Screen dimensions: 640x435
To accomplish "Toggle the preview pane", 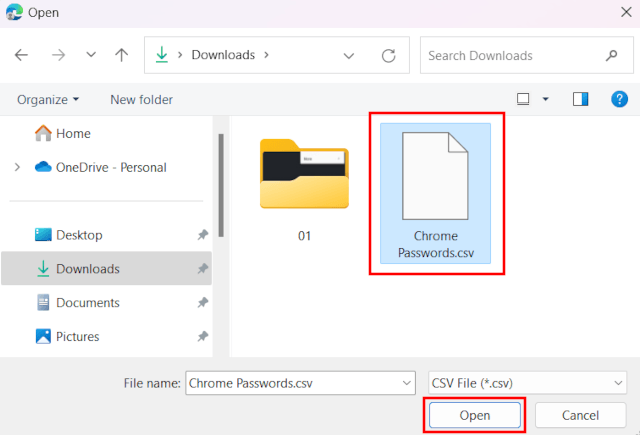I will (580, 99).
